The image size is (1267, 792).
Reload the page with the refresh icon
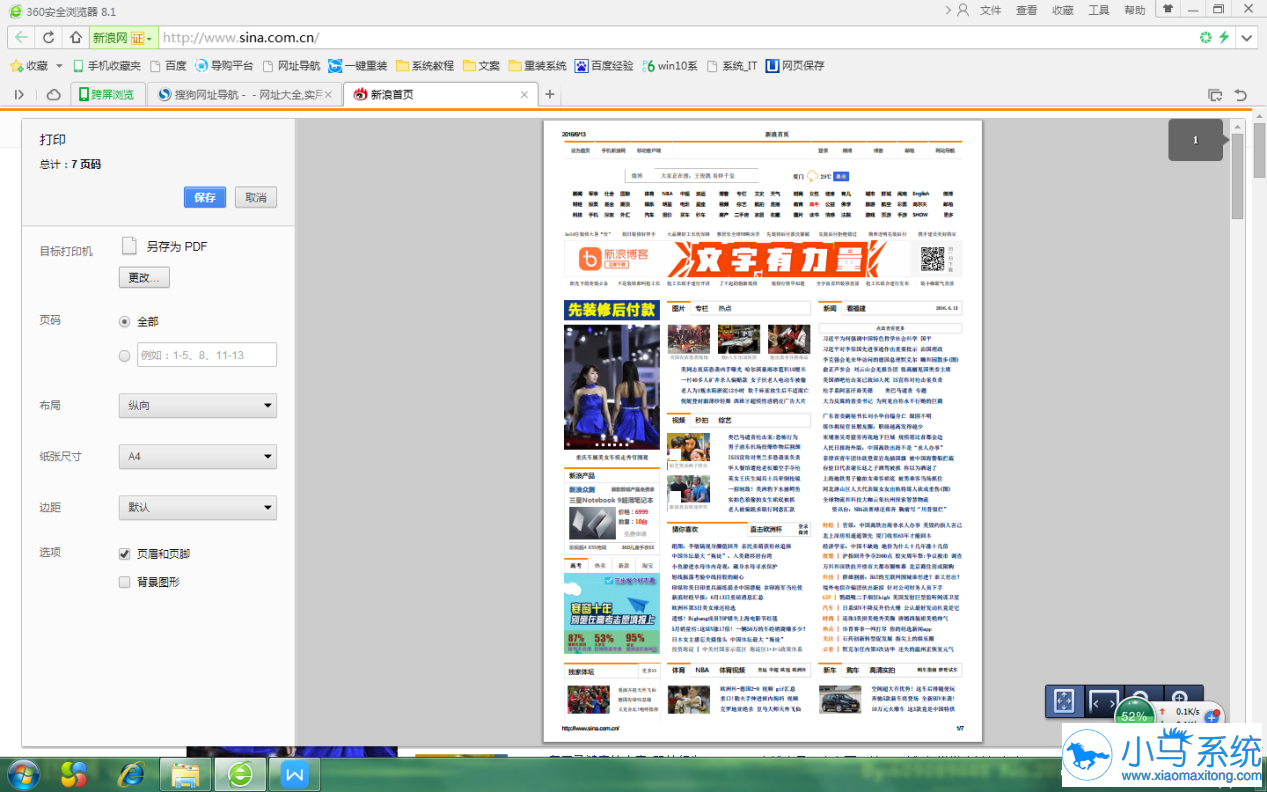48,38
